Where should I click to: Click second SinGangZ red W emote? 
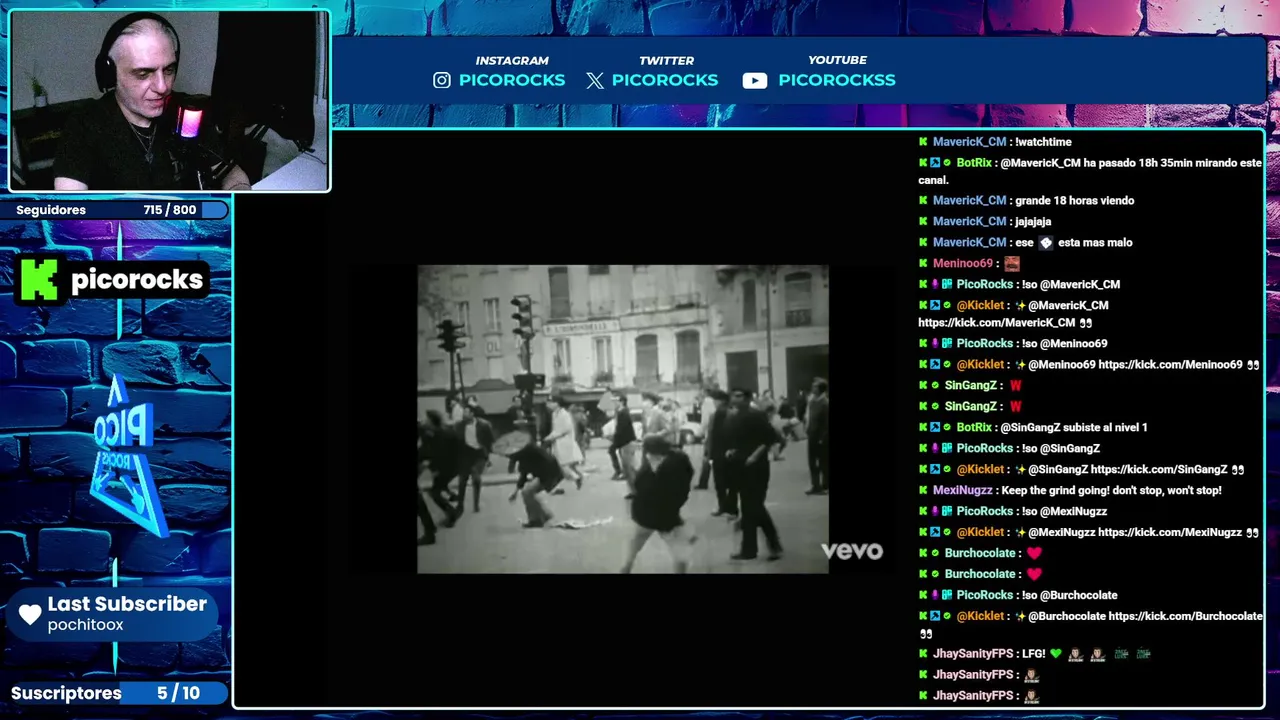1016,407
